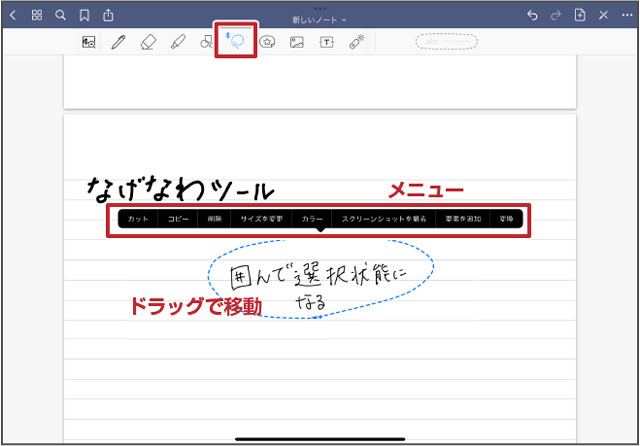Viewport: 640px width, 446px height.
Task: Select the Lasso tool in the toolbar
Action: click(x=237, y=42)
